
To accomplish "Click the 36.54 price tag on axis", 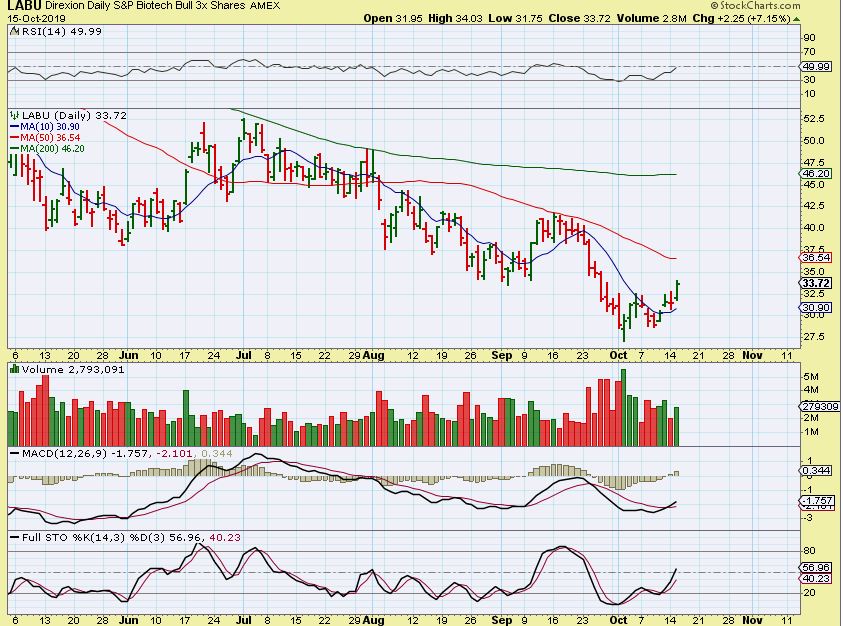I will [816, 258].
